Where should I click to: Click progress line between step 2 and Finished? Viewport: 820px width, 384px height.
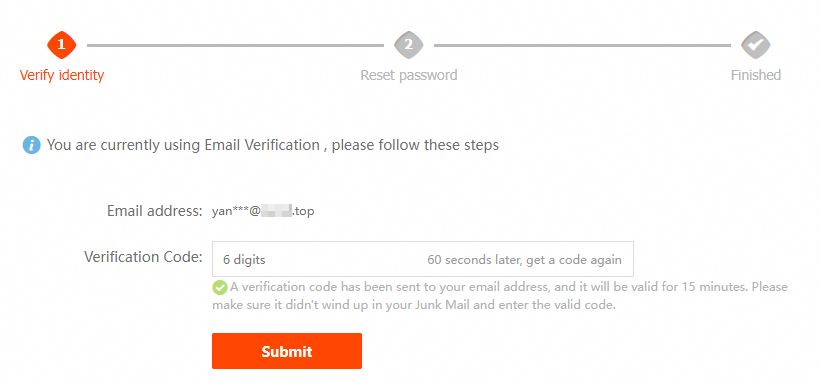[x=582, y=46]
